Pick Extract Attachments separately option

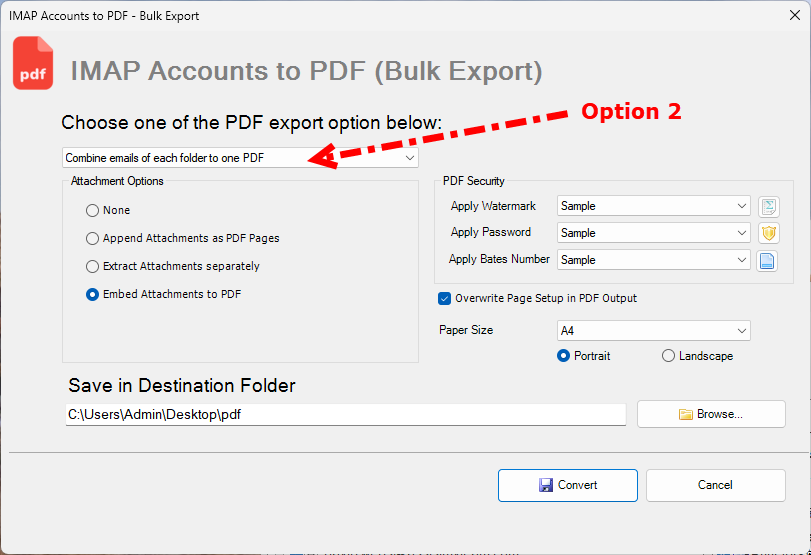(x=93, y=267)
